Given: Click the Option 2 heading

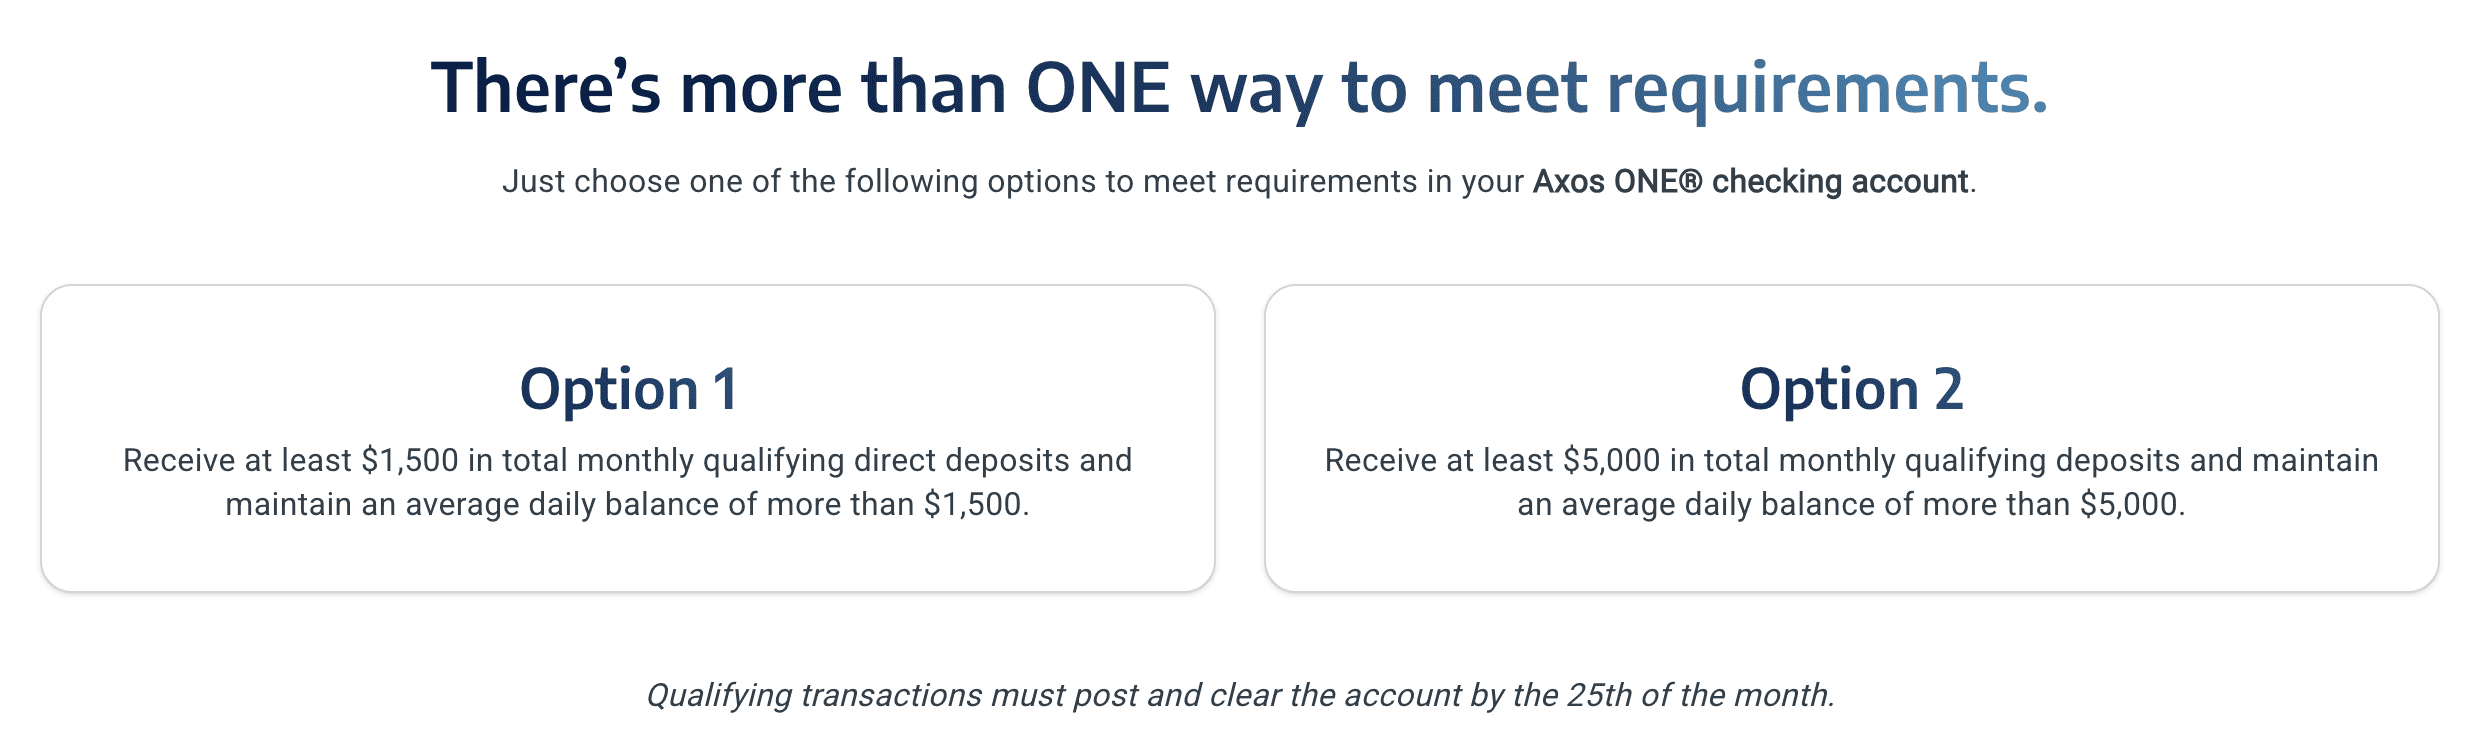Looking at the screenshot, I should pos(1851,389).
